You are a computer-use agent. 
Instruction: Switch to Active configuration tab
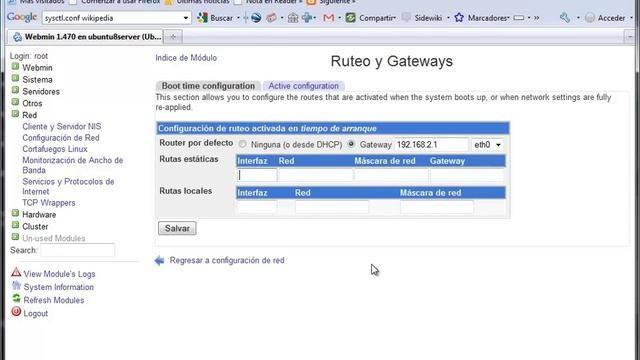[x=303, y=86]
